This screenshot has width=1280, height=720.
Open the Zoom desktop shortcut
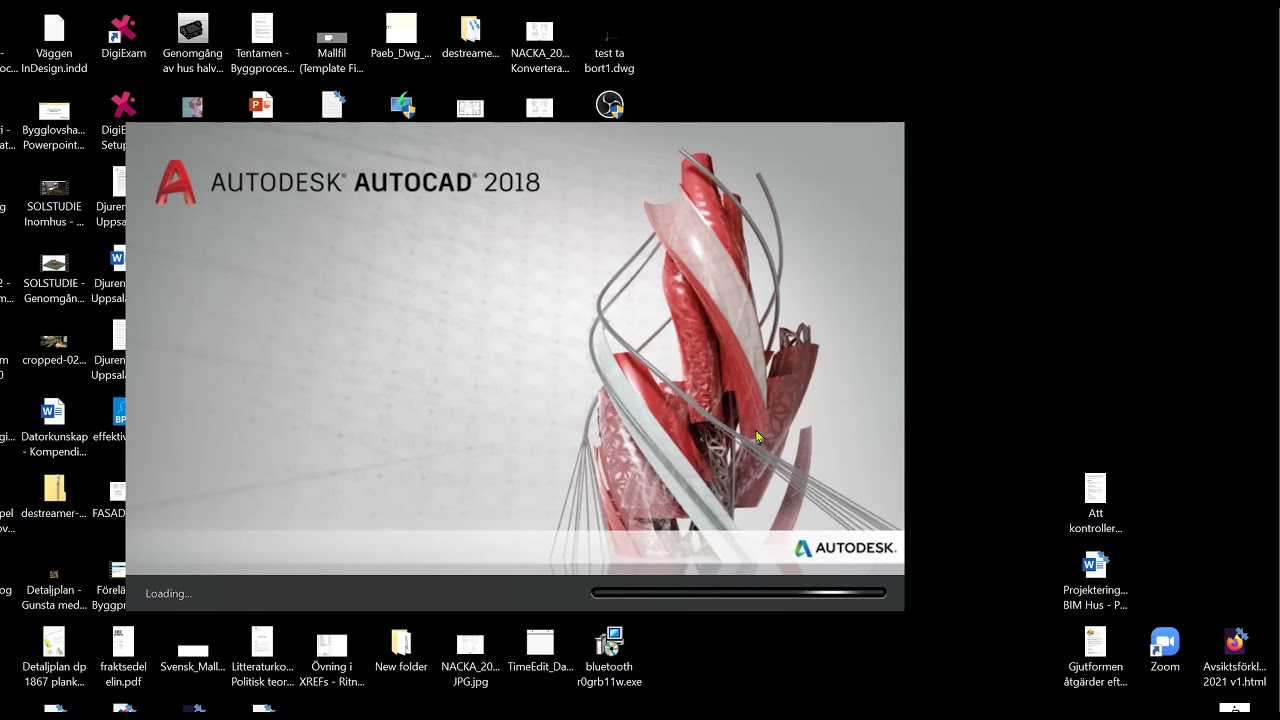(x=1165, y=650)
